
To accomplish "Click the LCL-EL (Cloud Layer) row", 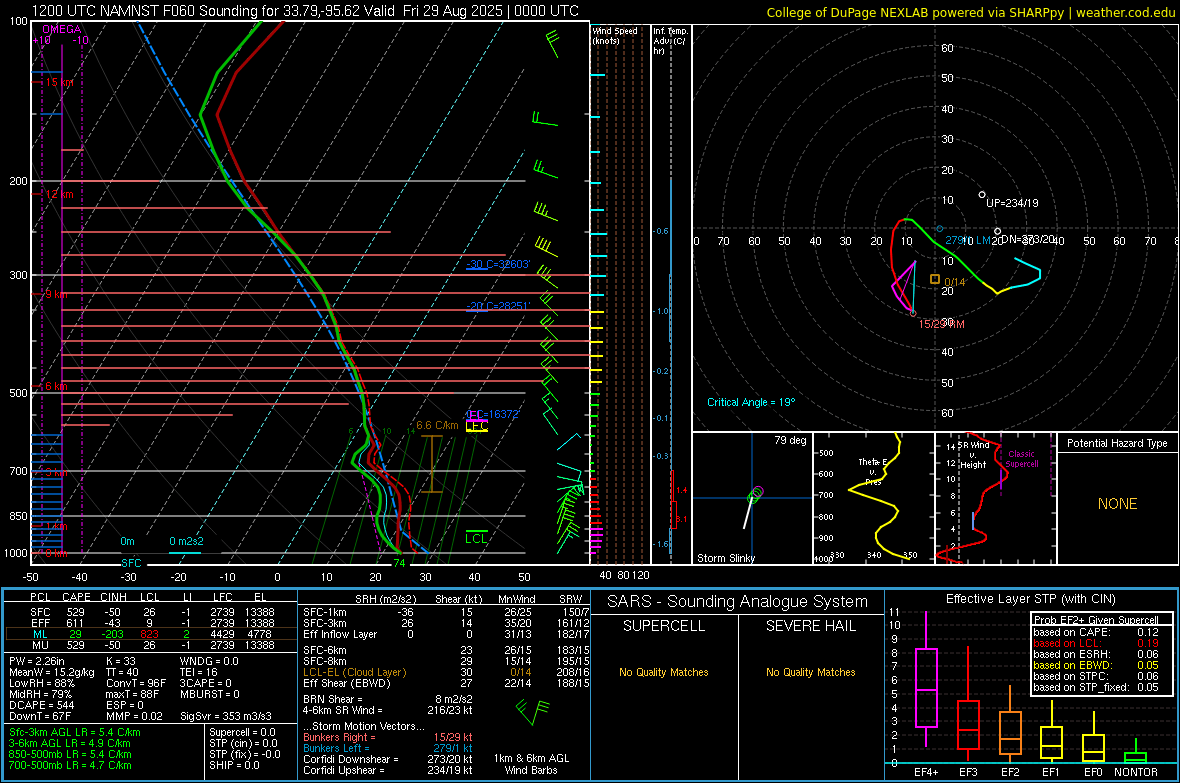I will tap(447, 672).
